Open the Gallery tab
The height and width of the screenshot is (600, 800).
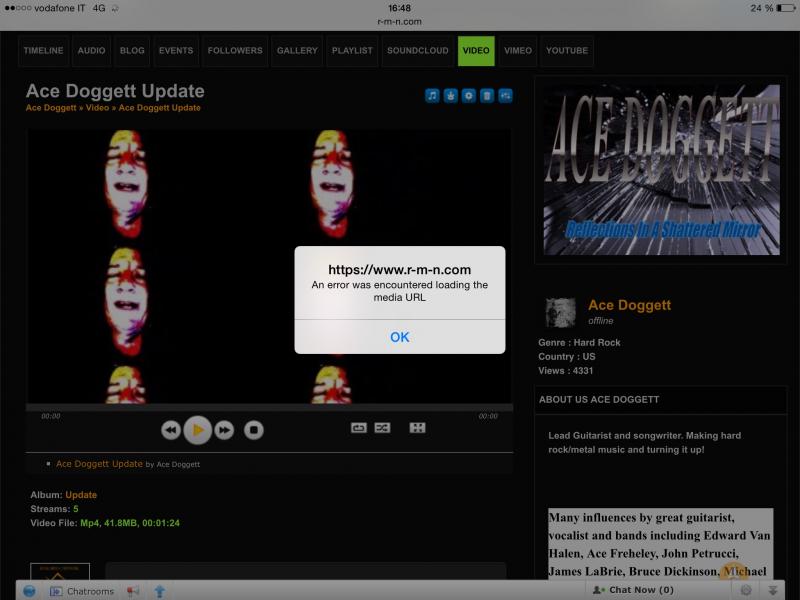click(297, 51)
